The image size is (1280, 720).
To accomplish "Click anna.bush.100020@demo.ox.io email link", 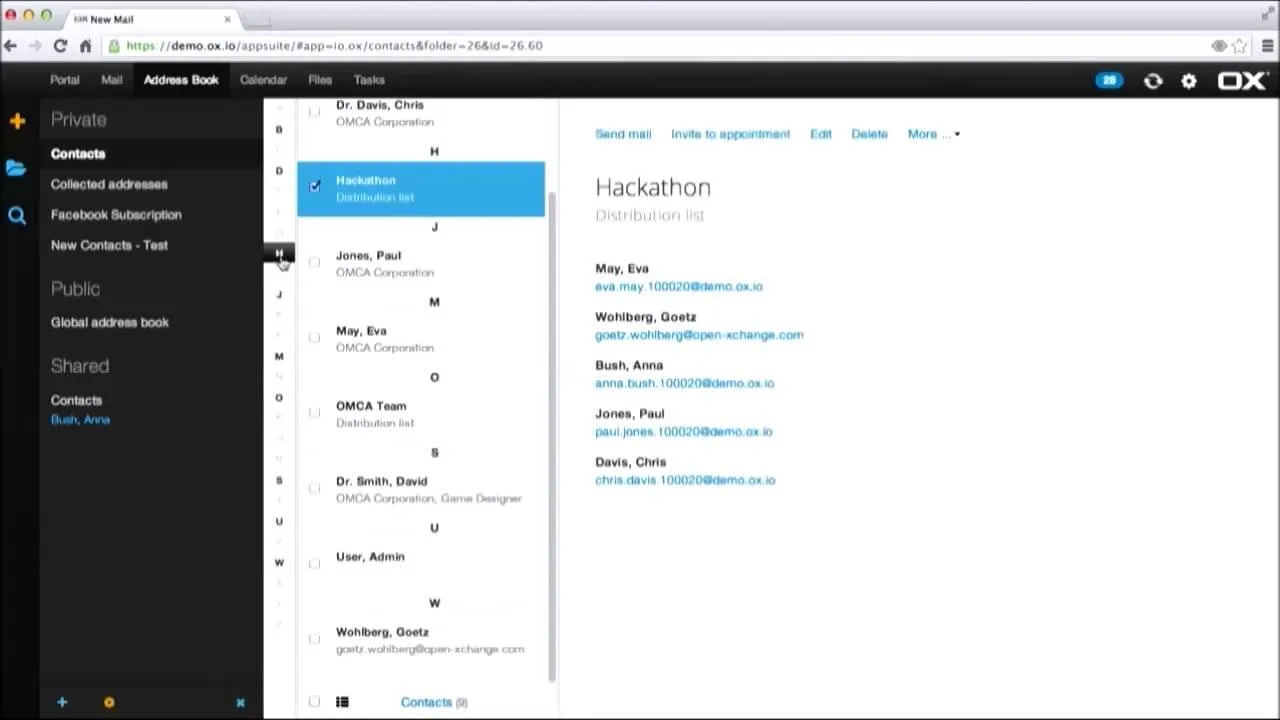I will coord(684,383).
